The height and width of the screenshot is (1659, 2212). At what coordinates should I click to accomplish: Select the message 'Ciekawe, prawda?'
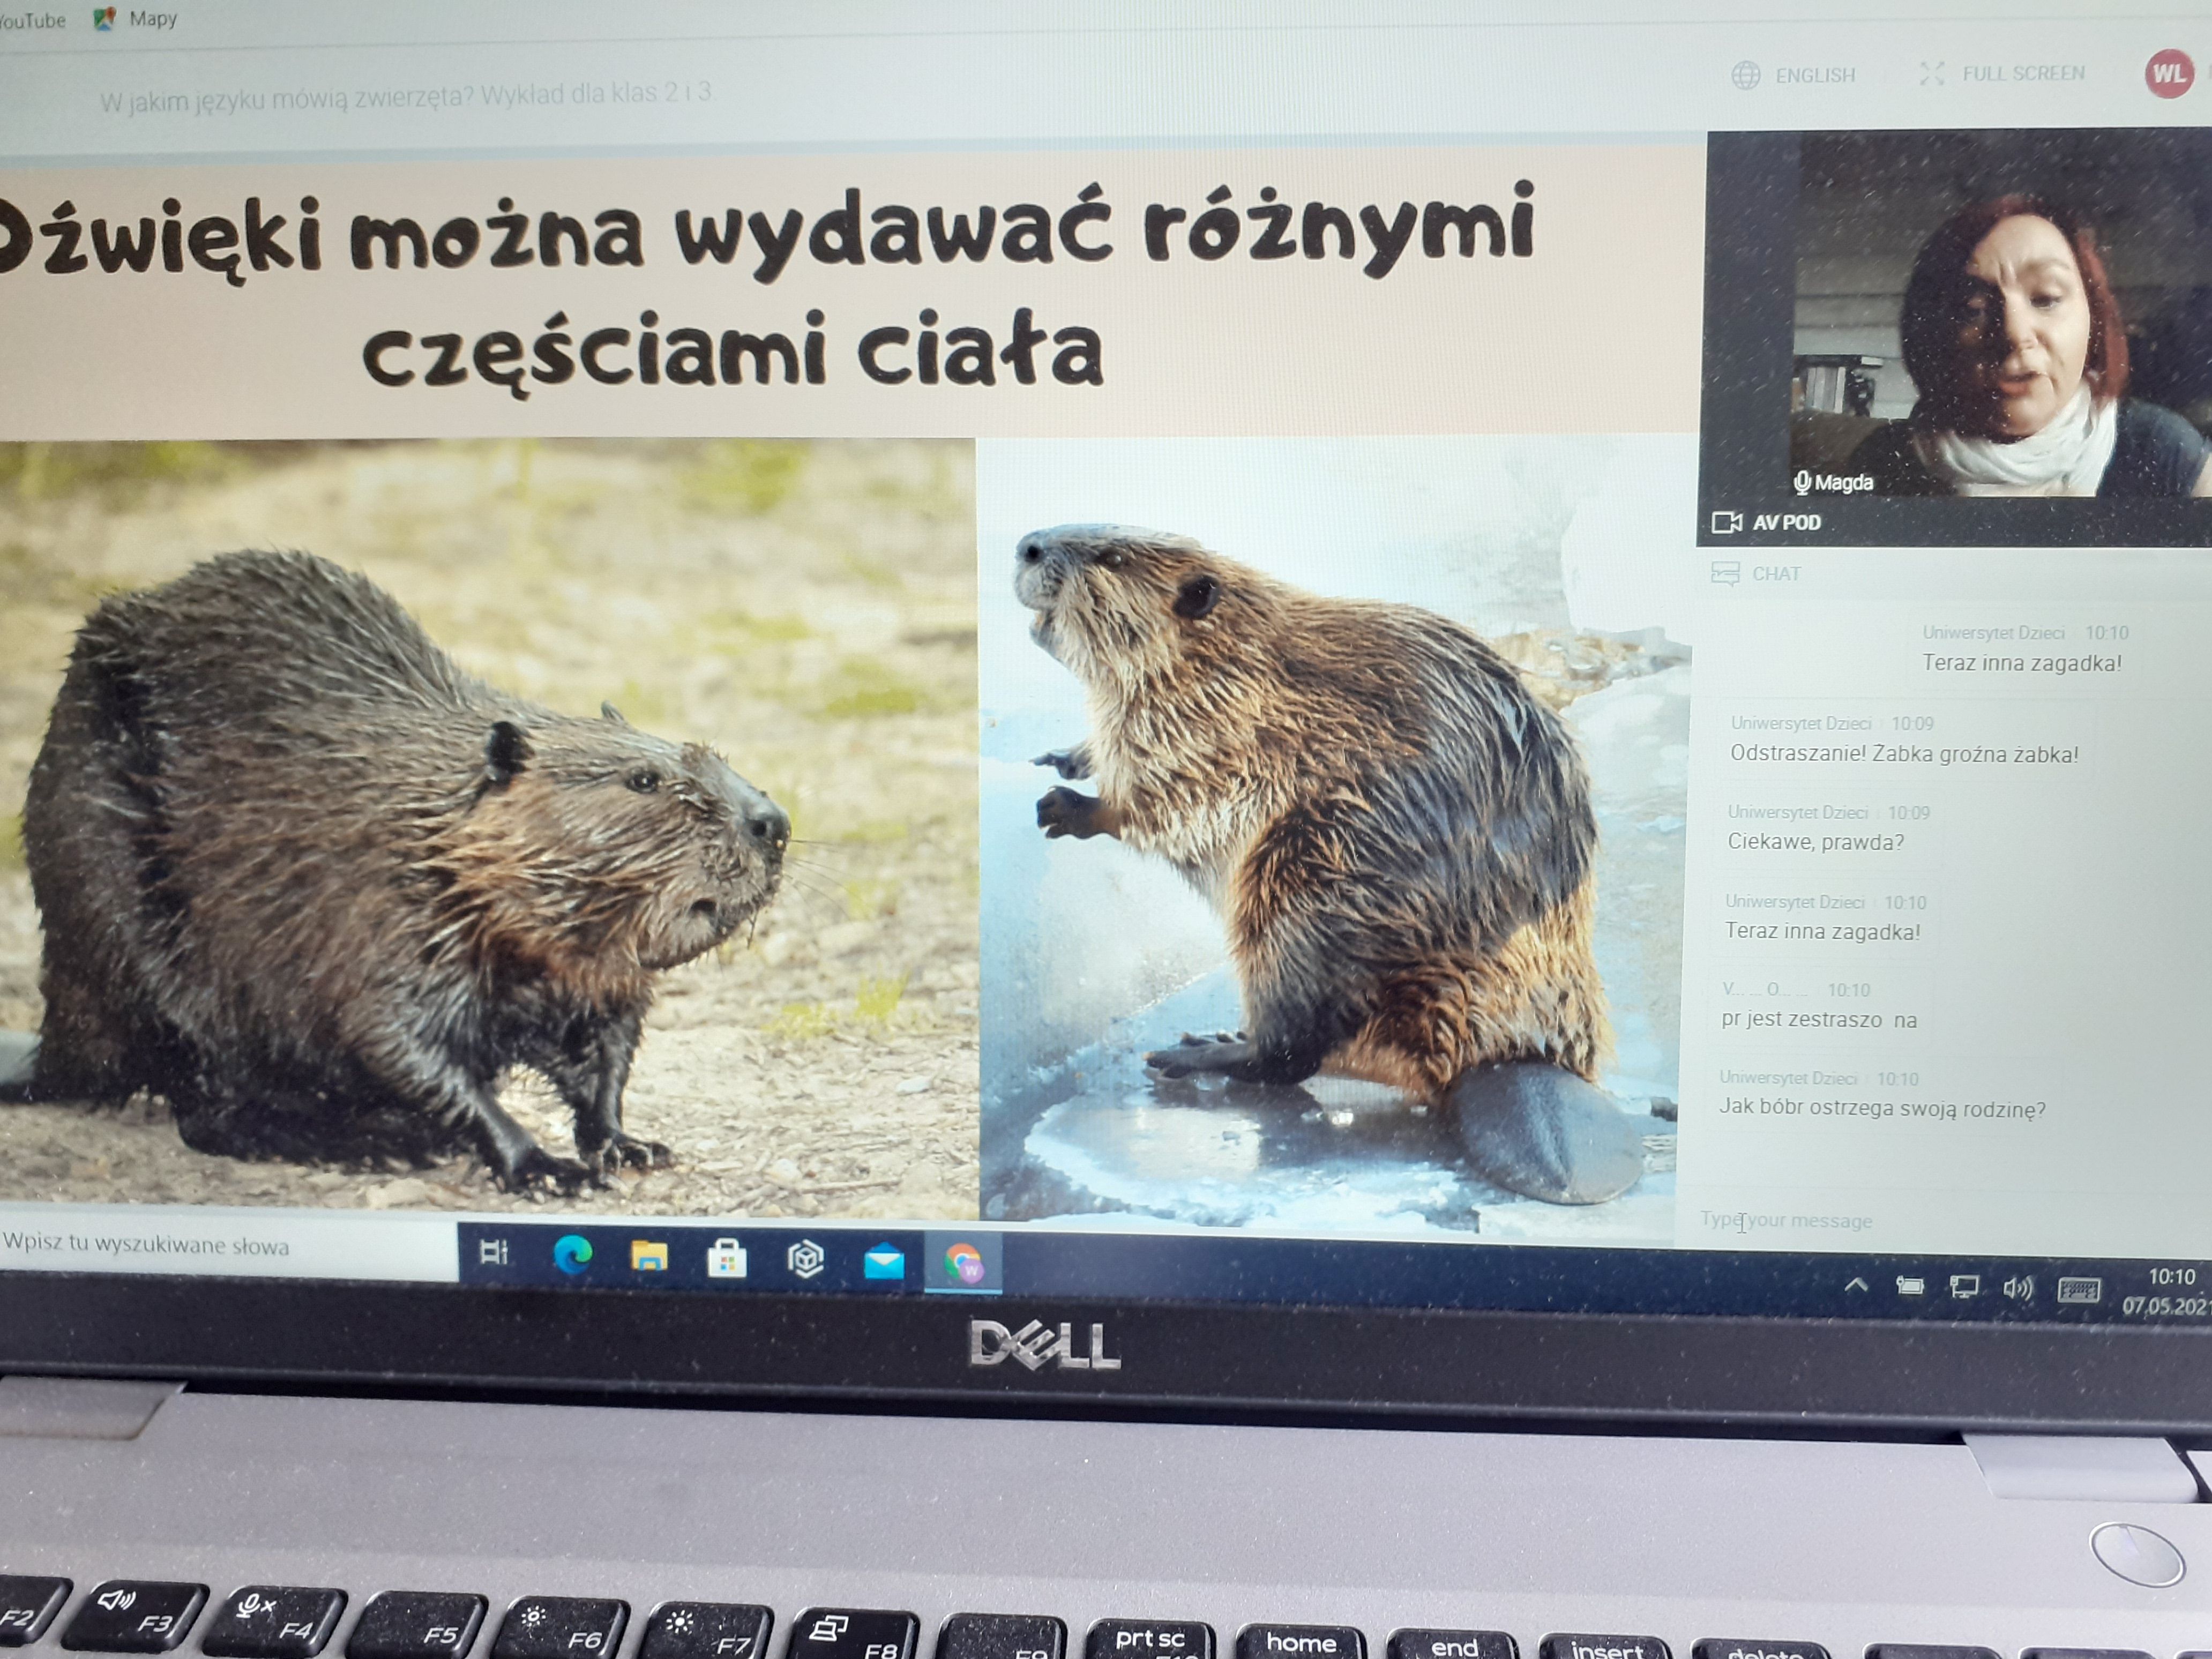[1816, 842]
